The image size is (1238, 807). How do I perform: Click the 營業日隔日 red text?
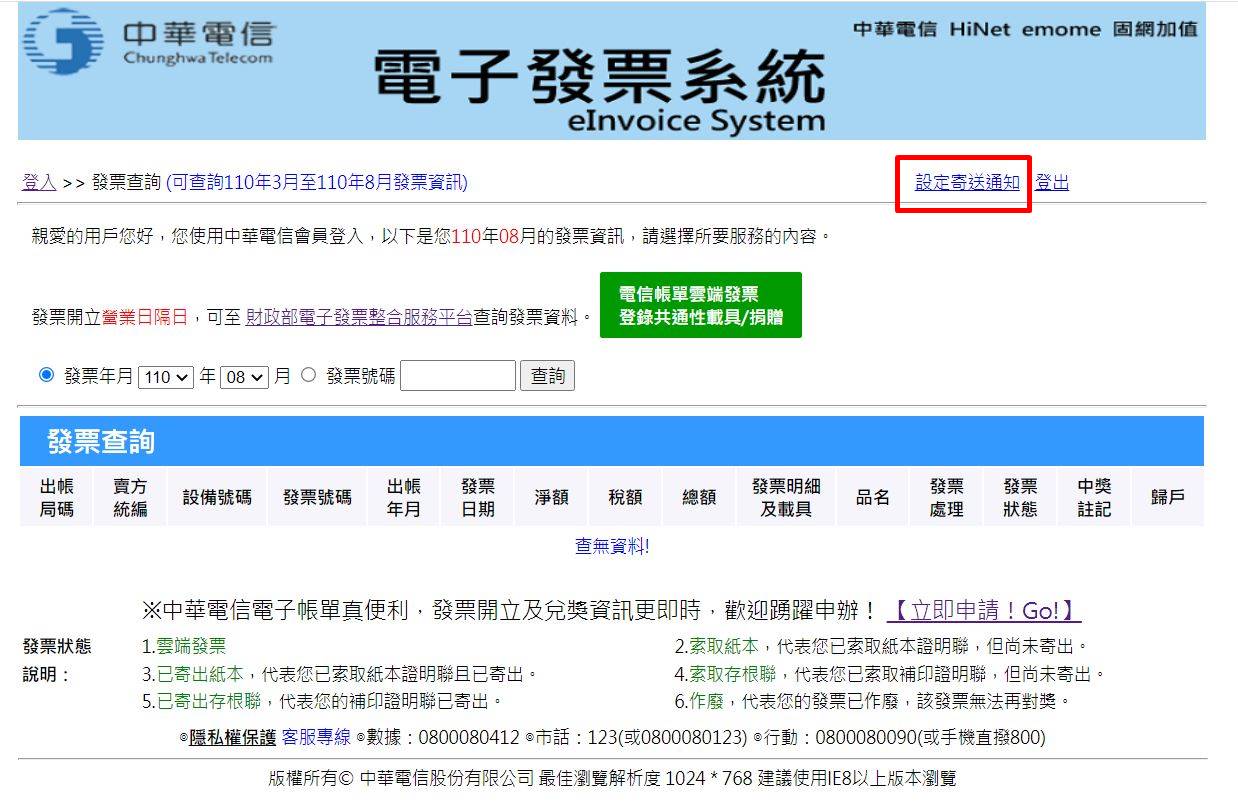point(145,318)
